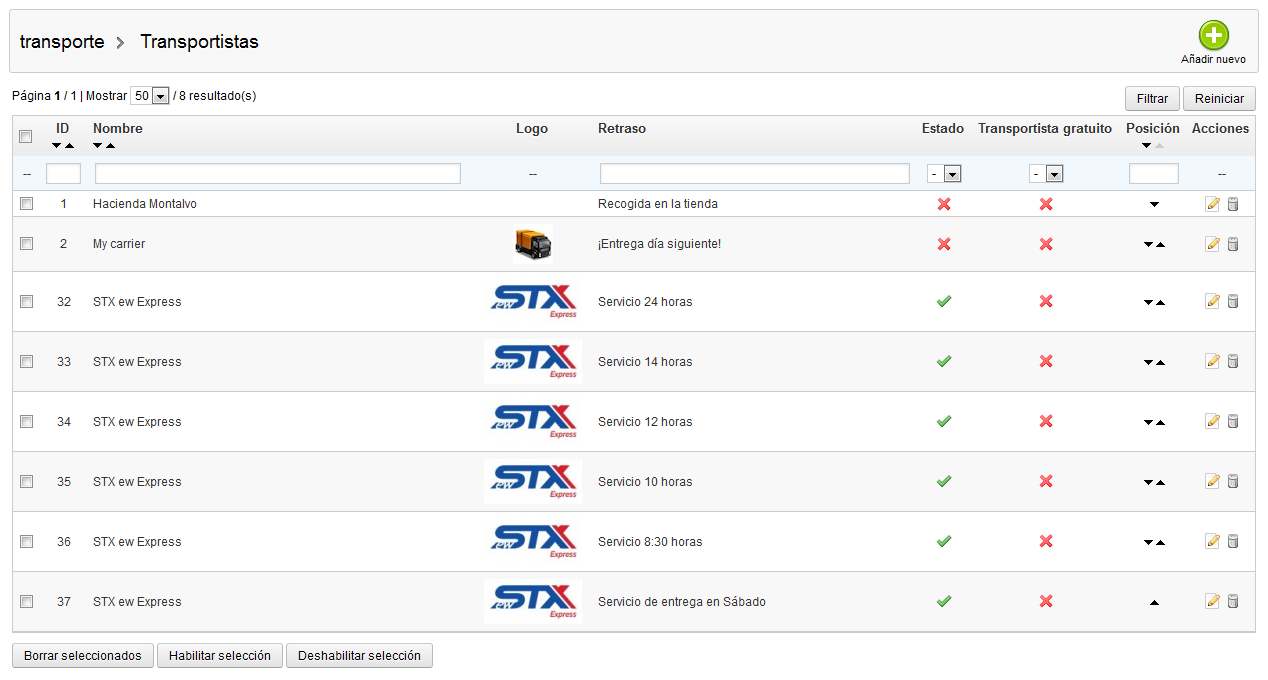
Task: Sort ID column ascending
Action: 69,146
